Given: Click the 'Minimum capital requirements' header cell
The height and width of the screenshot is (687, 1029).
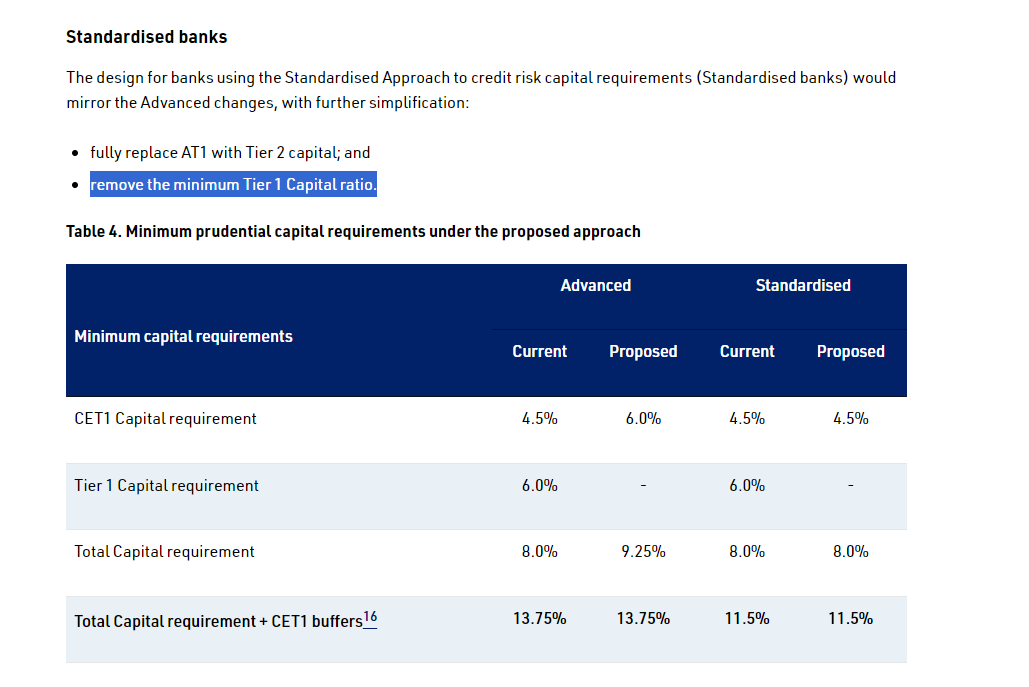Looking at the screenshot, I should [x=183, y=337].
